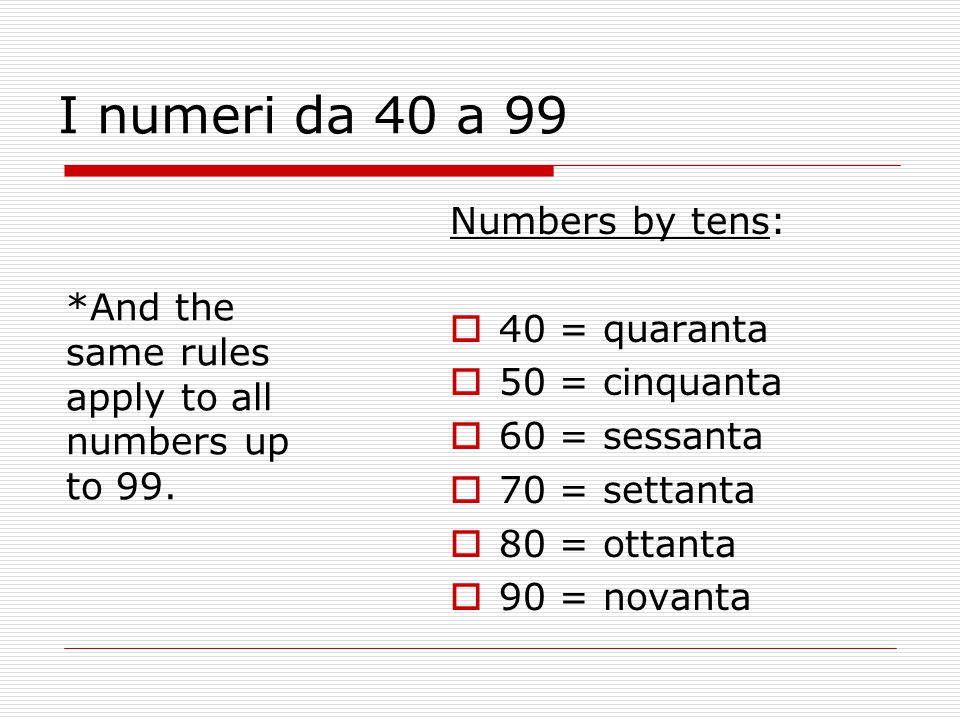The image size is (960, 720).
Task: Click the word cinquanta
Action: (692, 384)
